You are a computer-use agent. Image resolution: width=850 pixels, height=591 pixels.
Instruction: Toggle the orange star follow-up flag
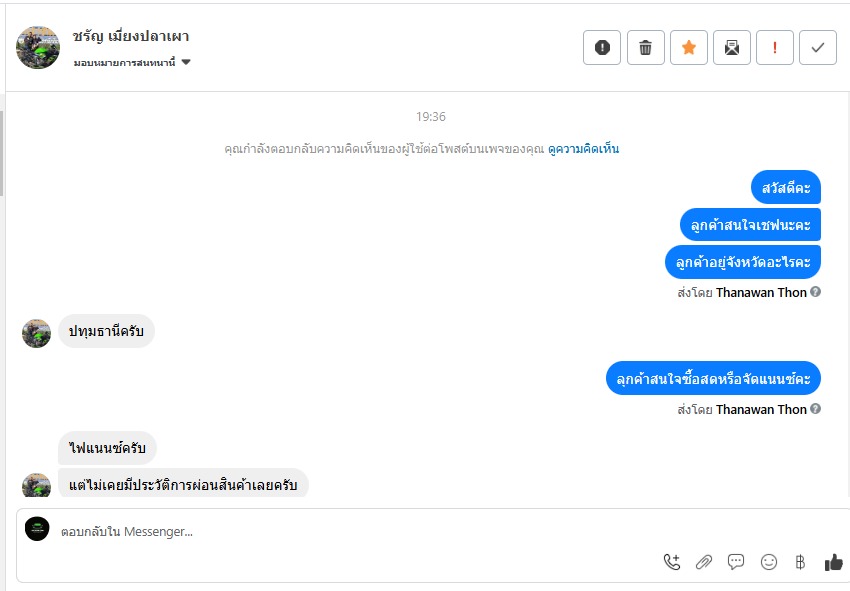click(689, 47)
